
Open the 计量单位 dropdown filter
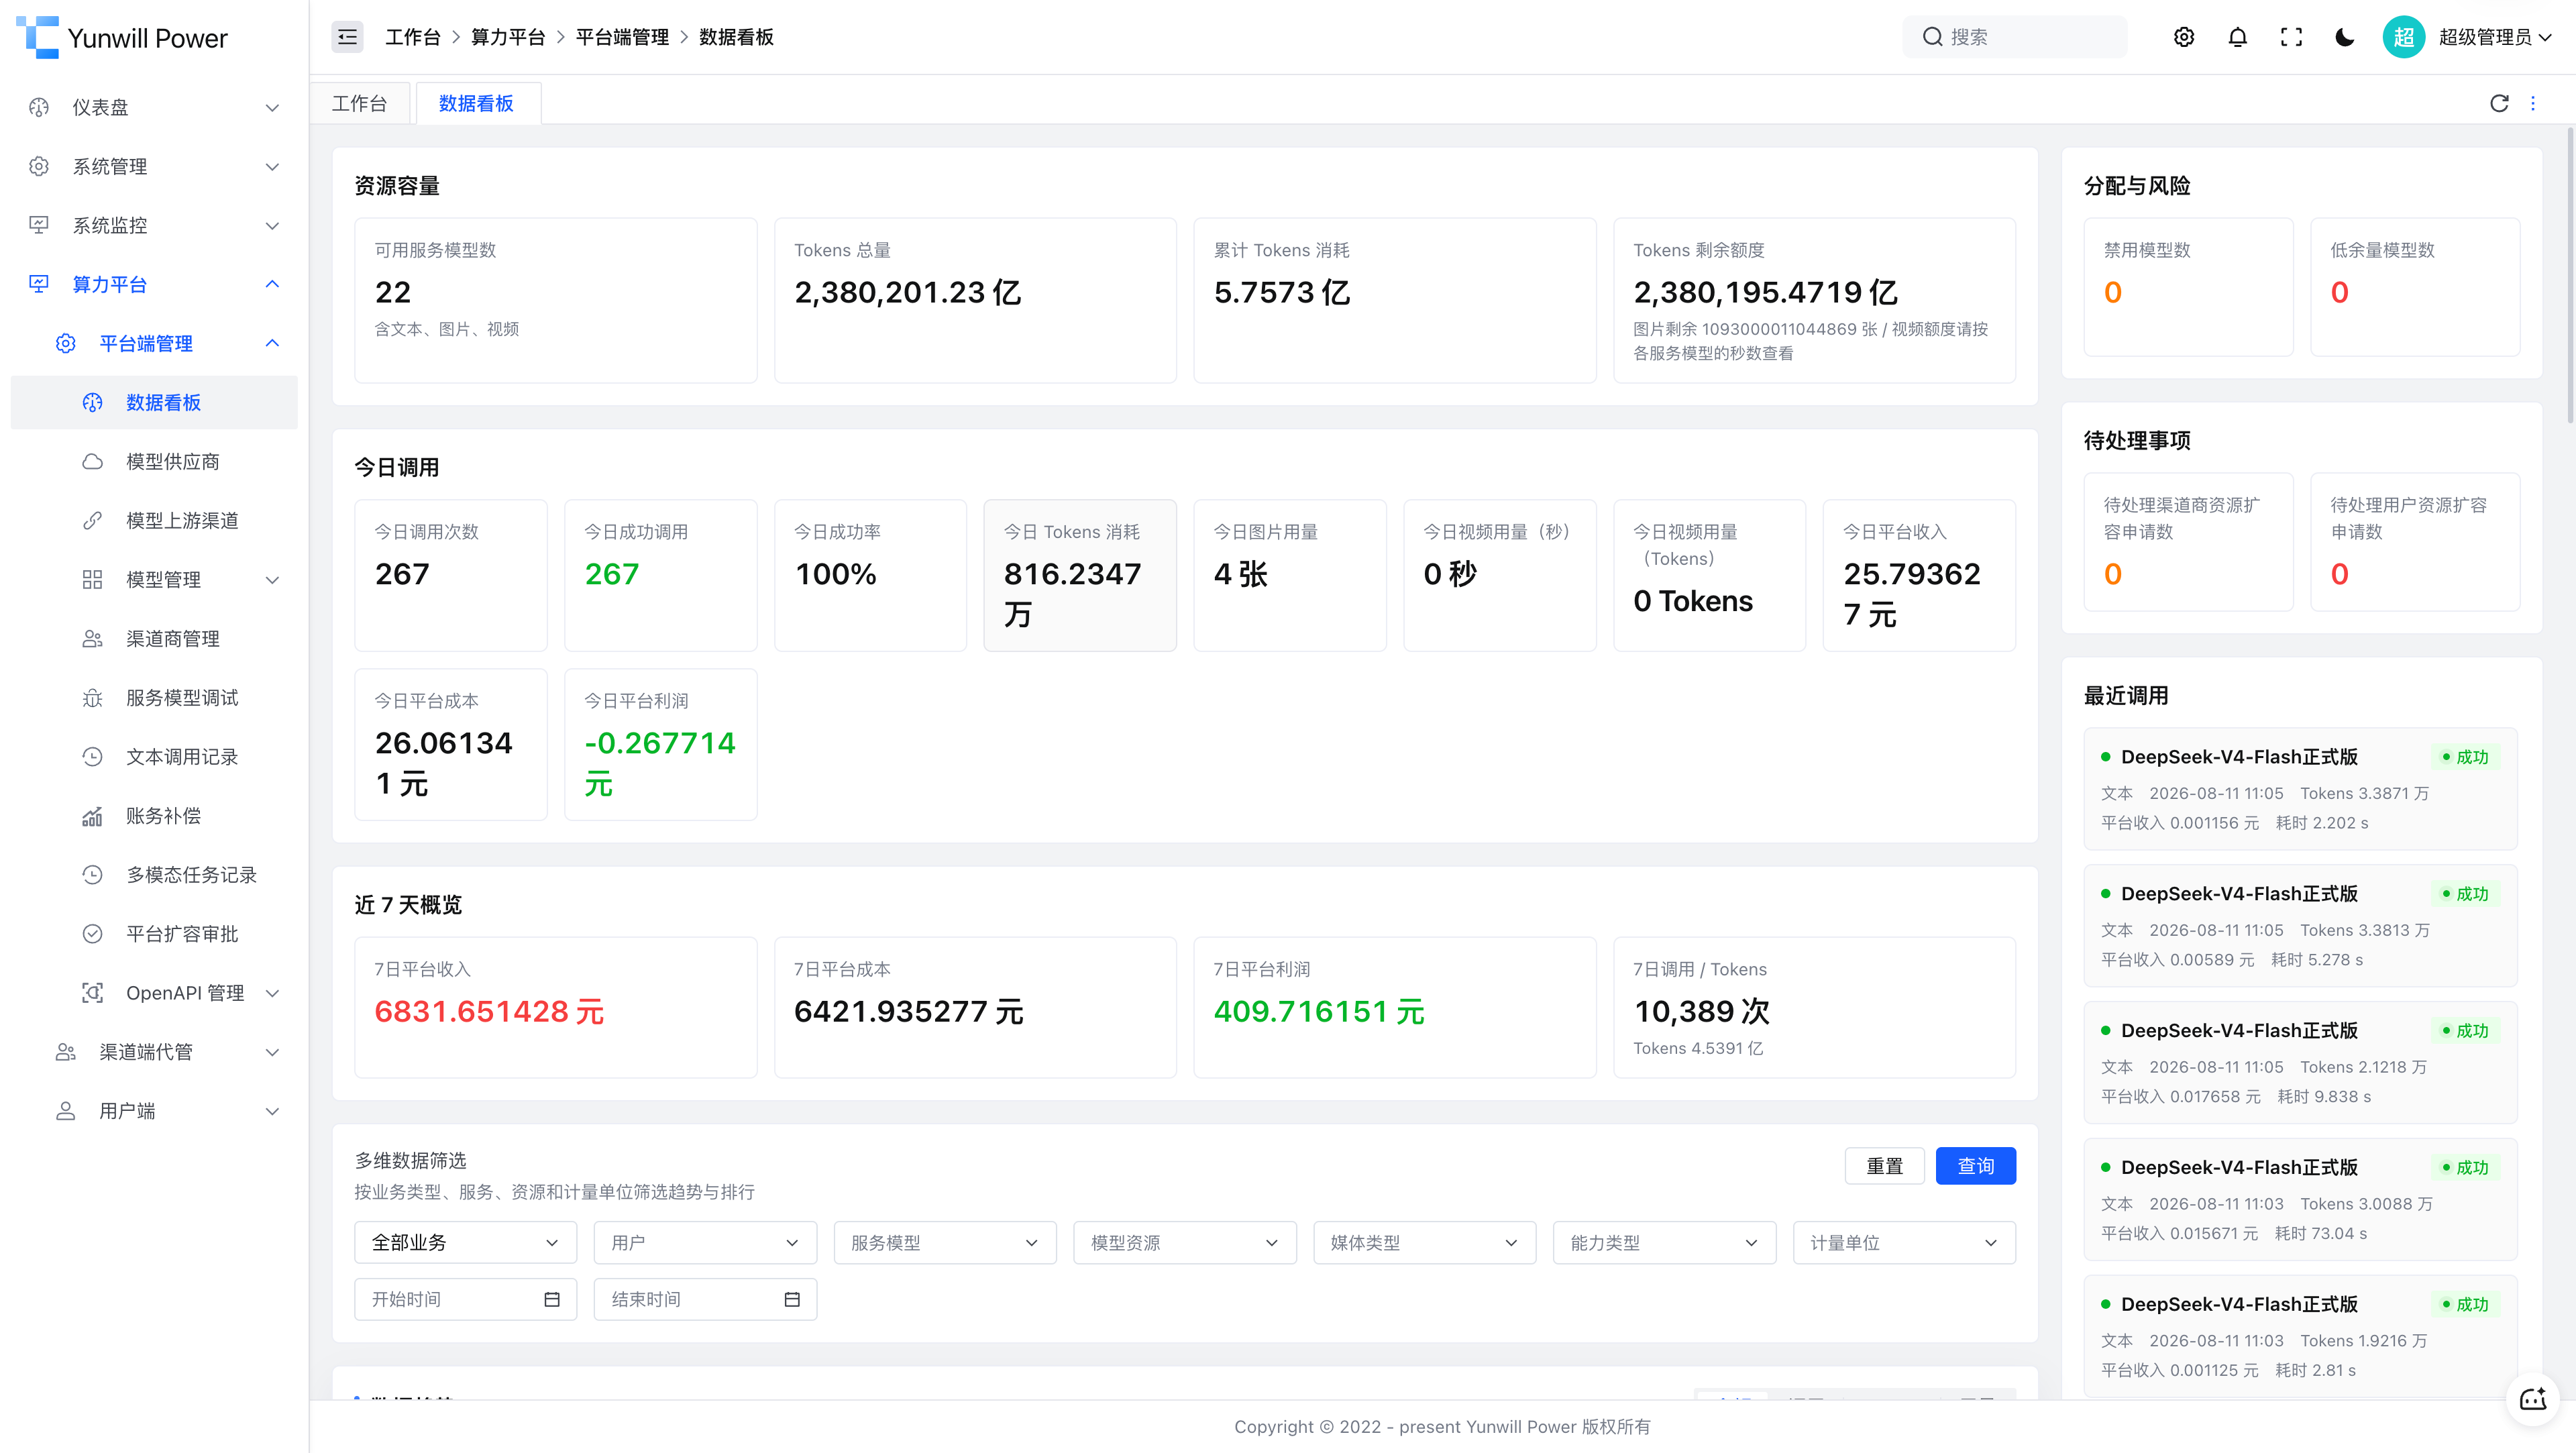(x=1904, y=1242)
